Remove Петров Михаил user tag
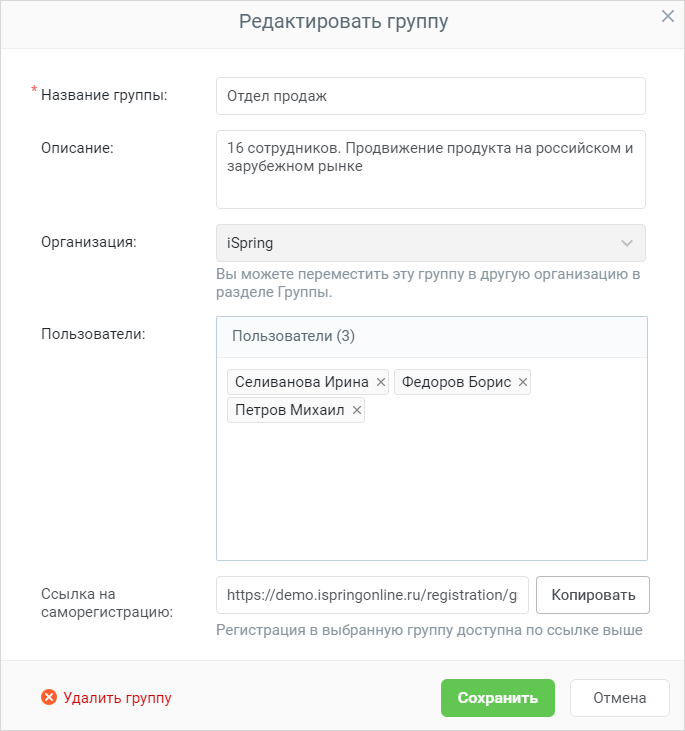This screenshot has height=731, width=685. 357,410
